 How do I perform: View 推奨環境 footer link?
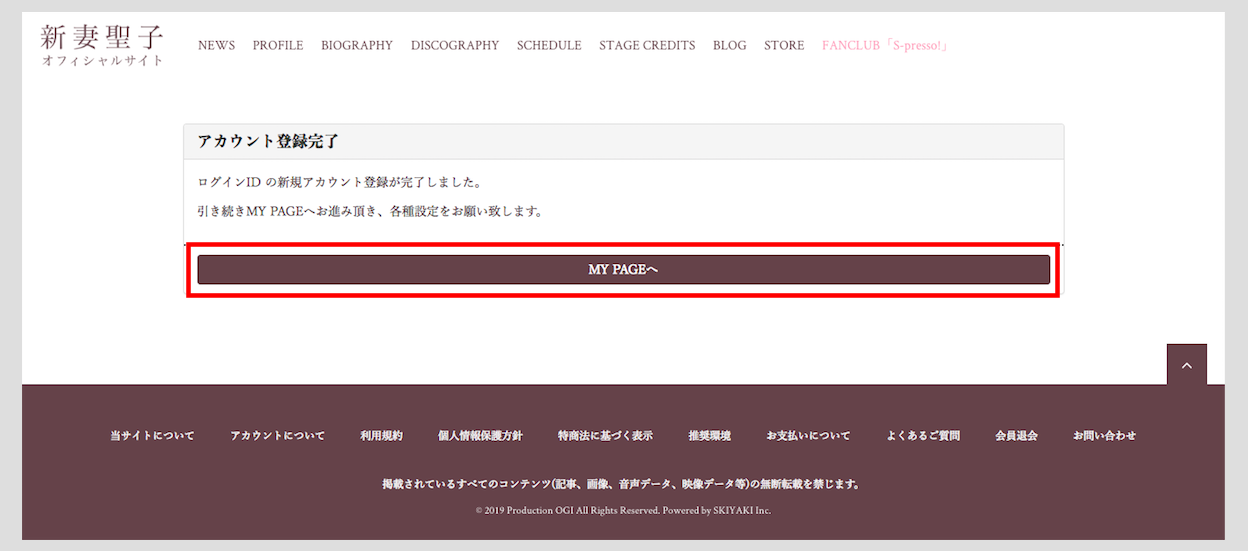coord(709,436)
